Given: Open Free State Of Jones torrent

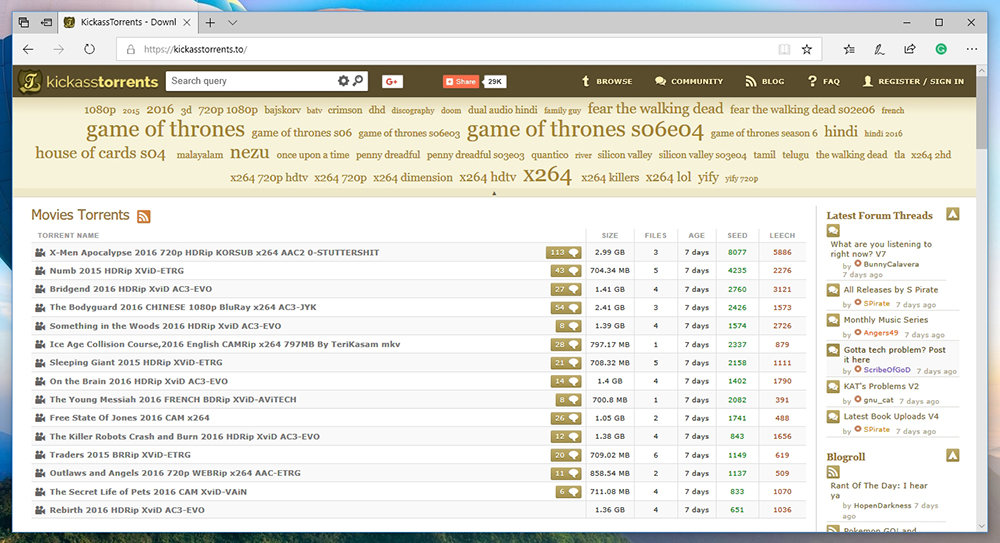Looking at the screenshot, I should click(129, 418).
